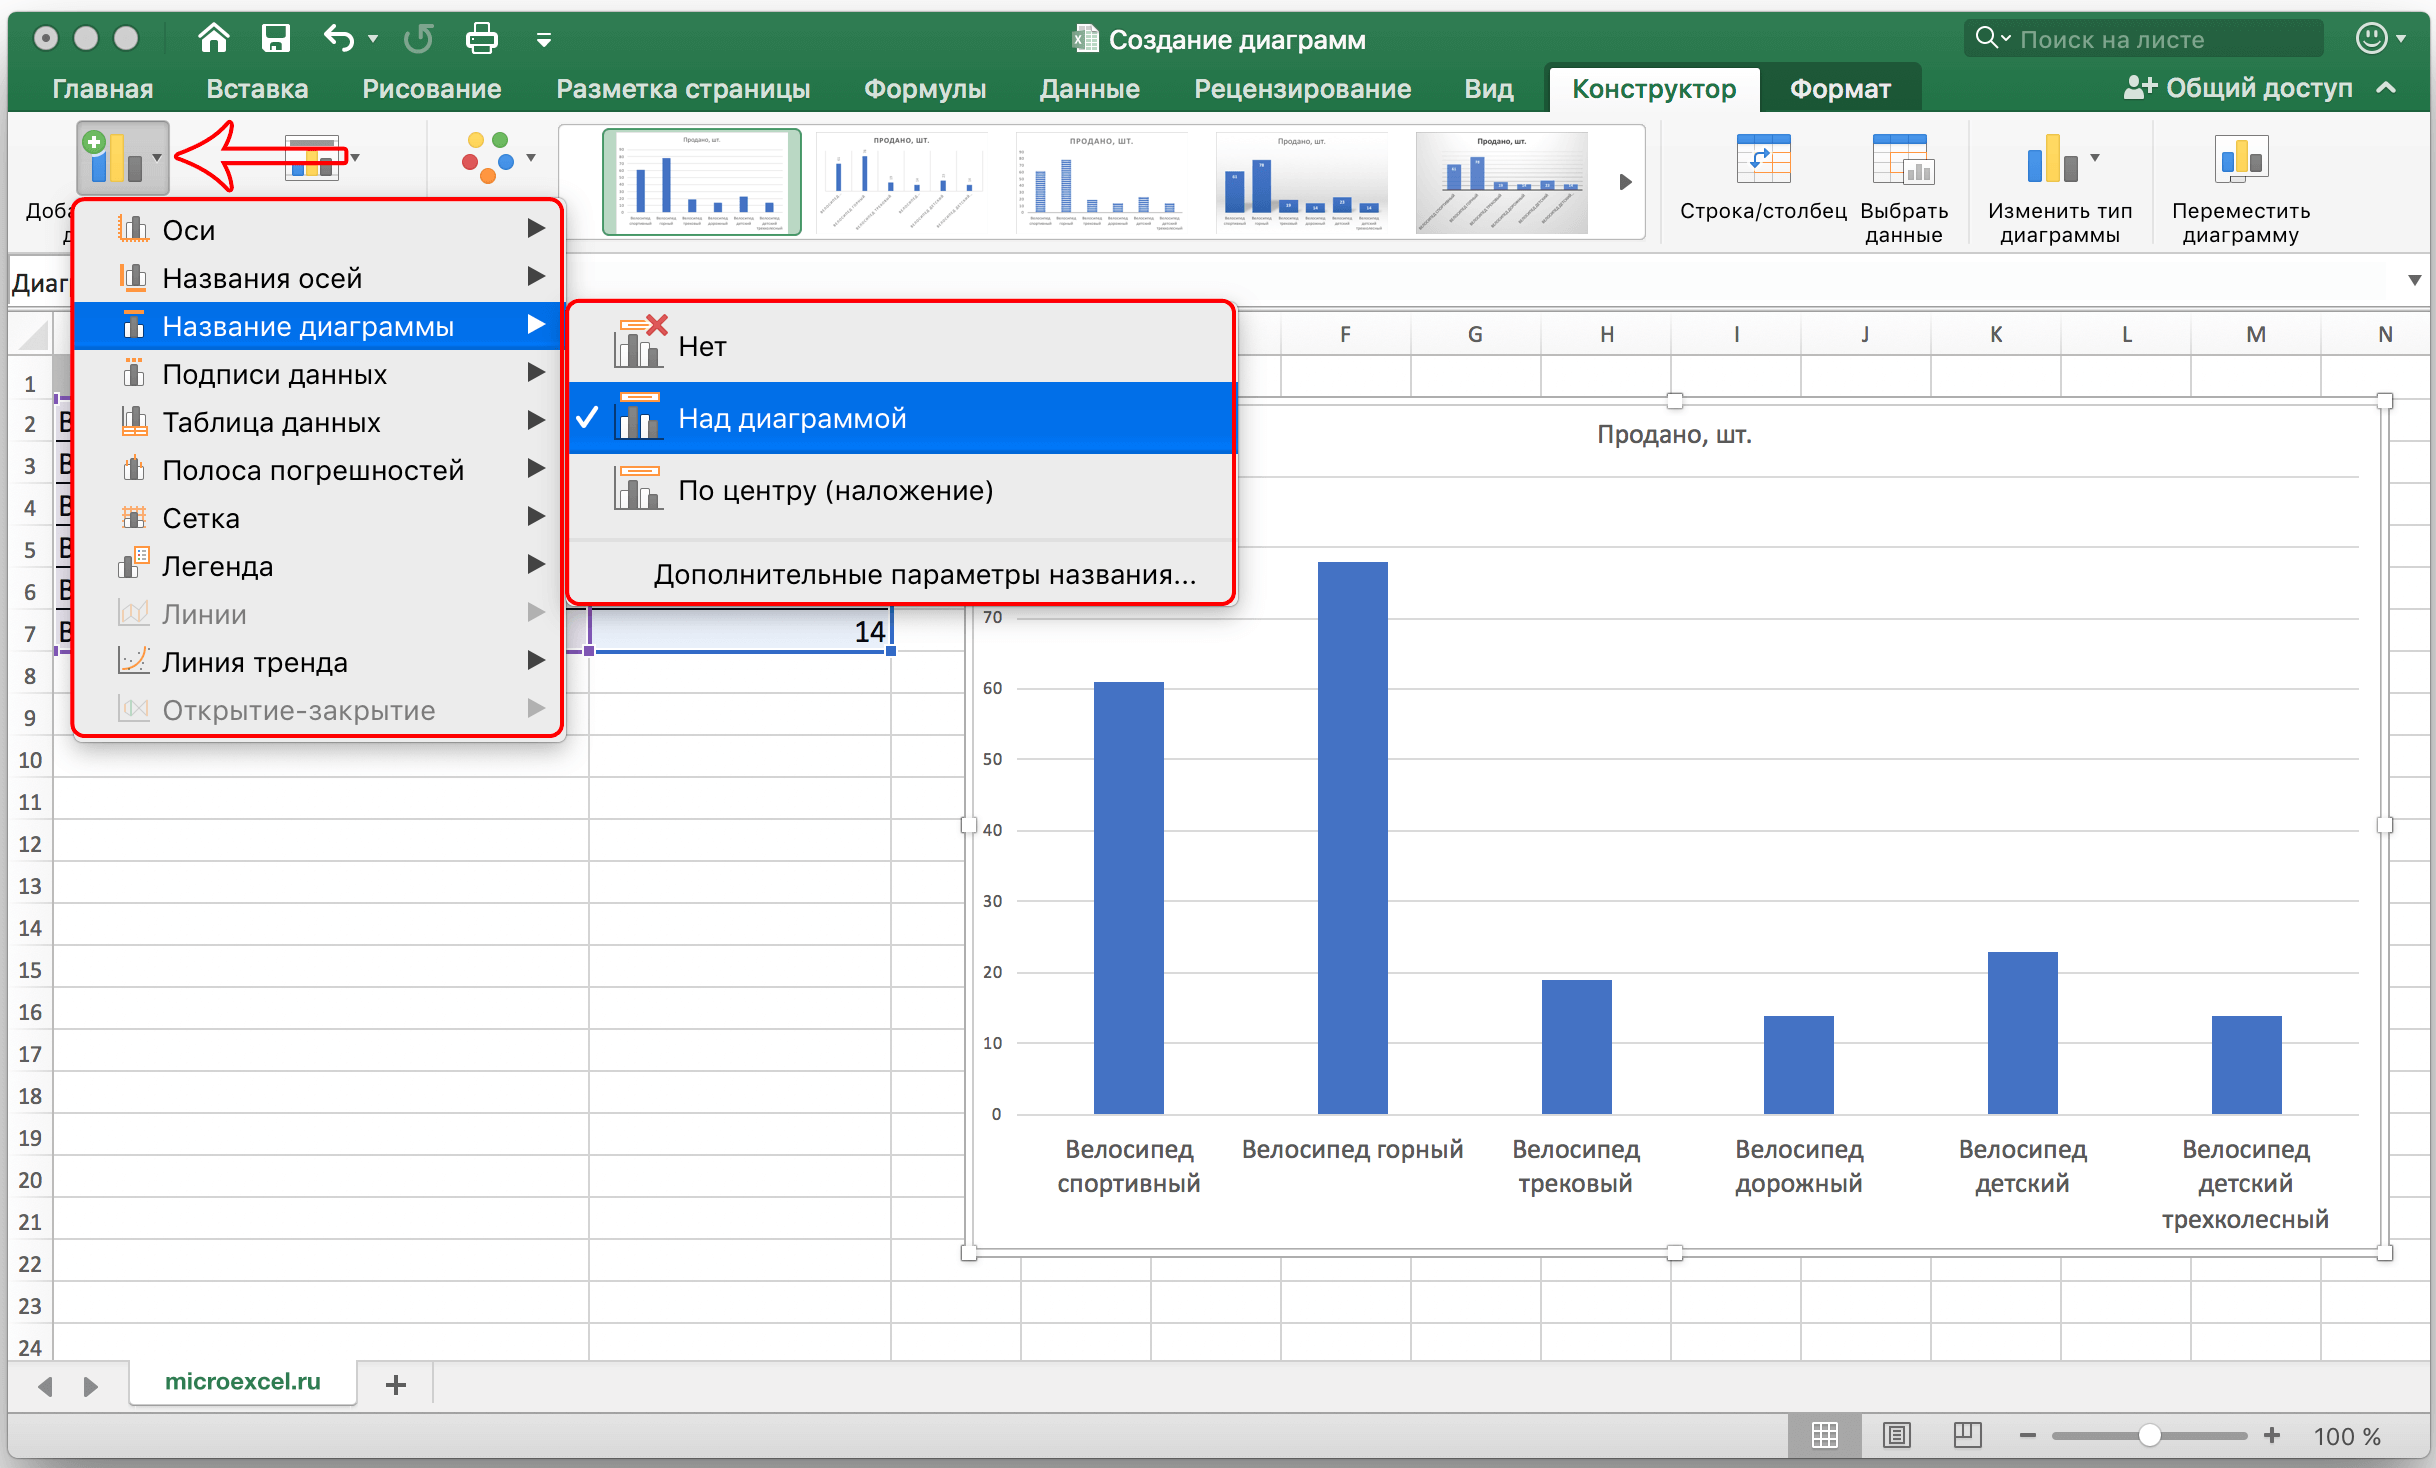Click the Switch Row/Column icon
The image size is (2436, 1468).
pyautogui.click(x=1762, y=160)
